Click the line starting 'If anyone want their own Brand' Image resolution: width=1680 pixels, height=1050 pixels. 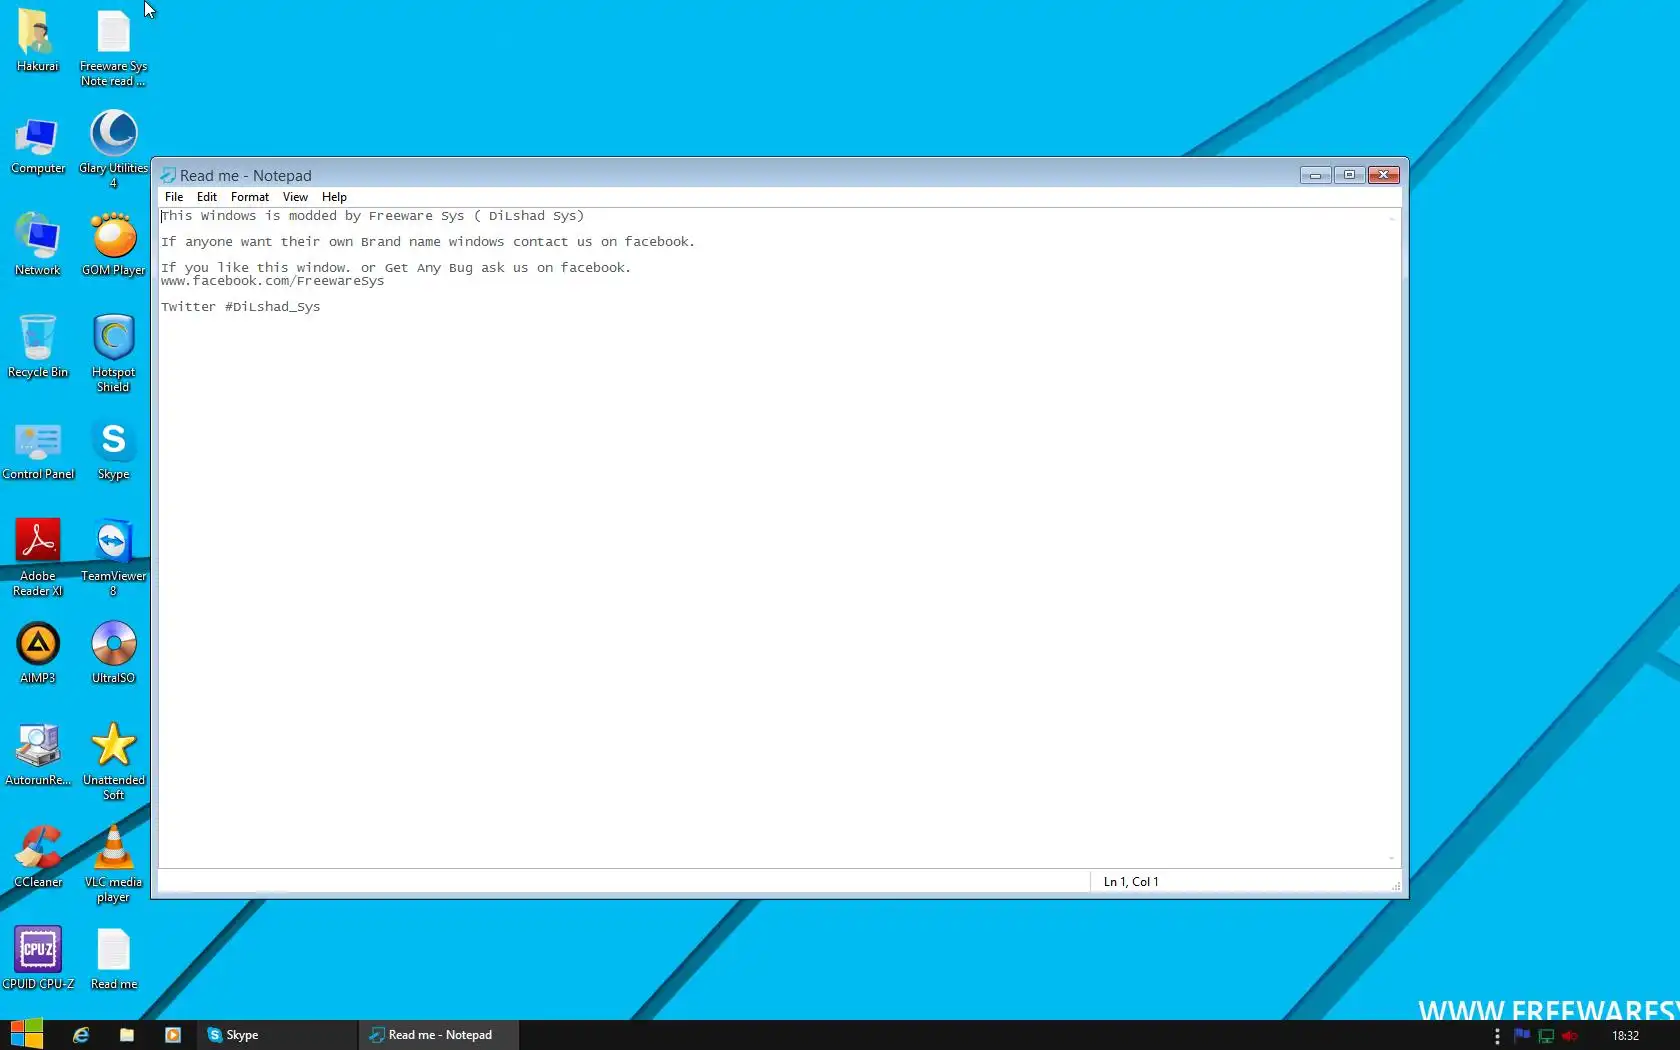tap(427, 242)
